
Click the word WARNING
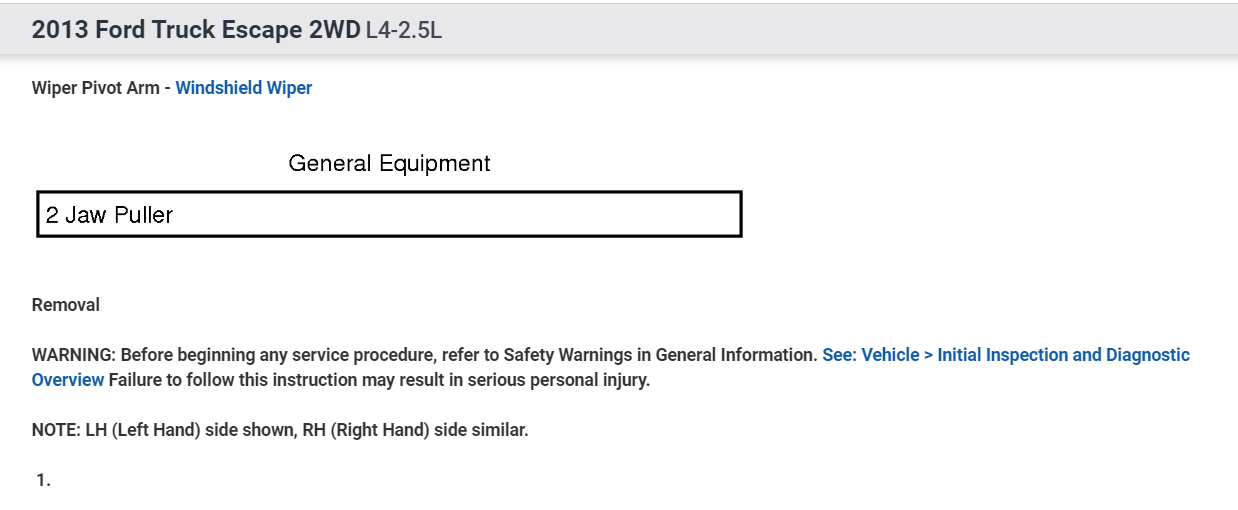click(x=73, y=355)
